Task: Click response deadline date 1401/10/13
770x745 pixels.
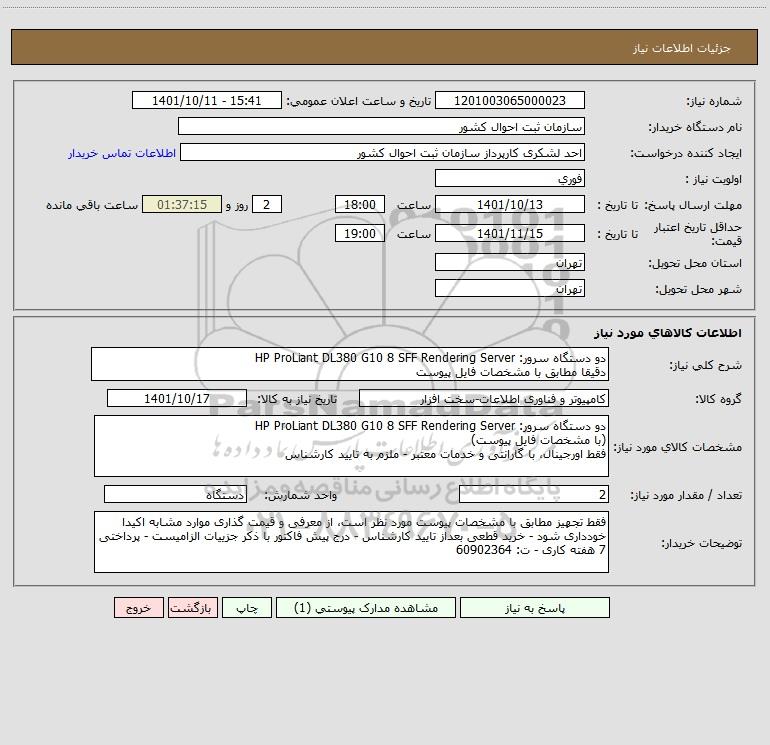Action: pyautogui.click(x=510, y=204)
